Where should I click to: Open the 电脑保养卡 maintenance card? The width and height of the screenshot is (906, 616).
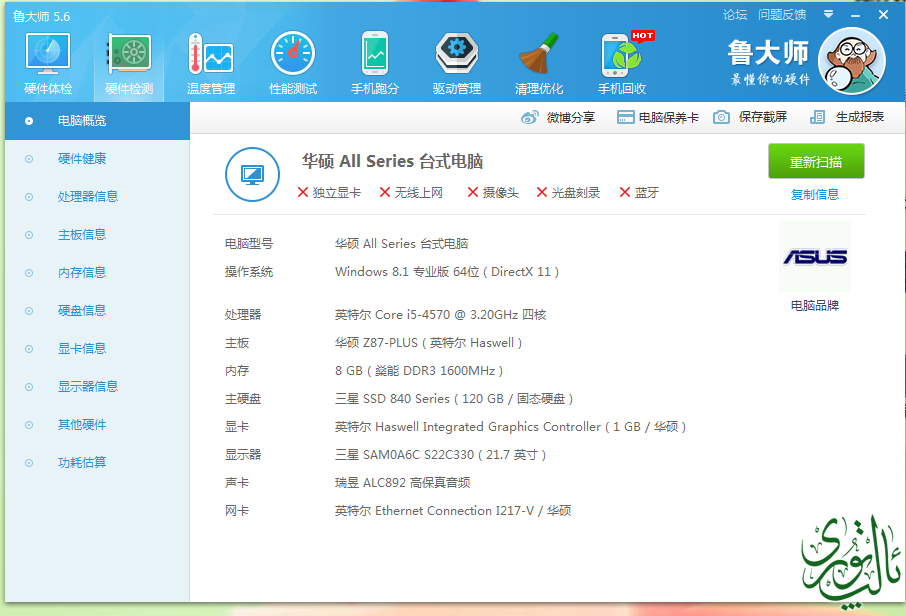[658, 117]
